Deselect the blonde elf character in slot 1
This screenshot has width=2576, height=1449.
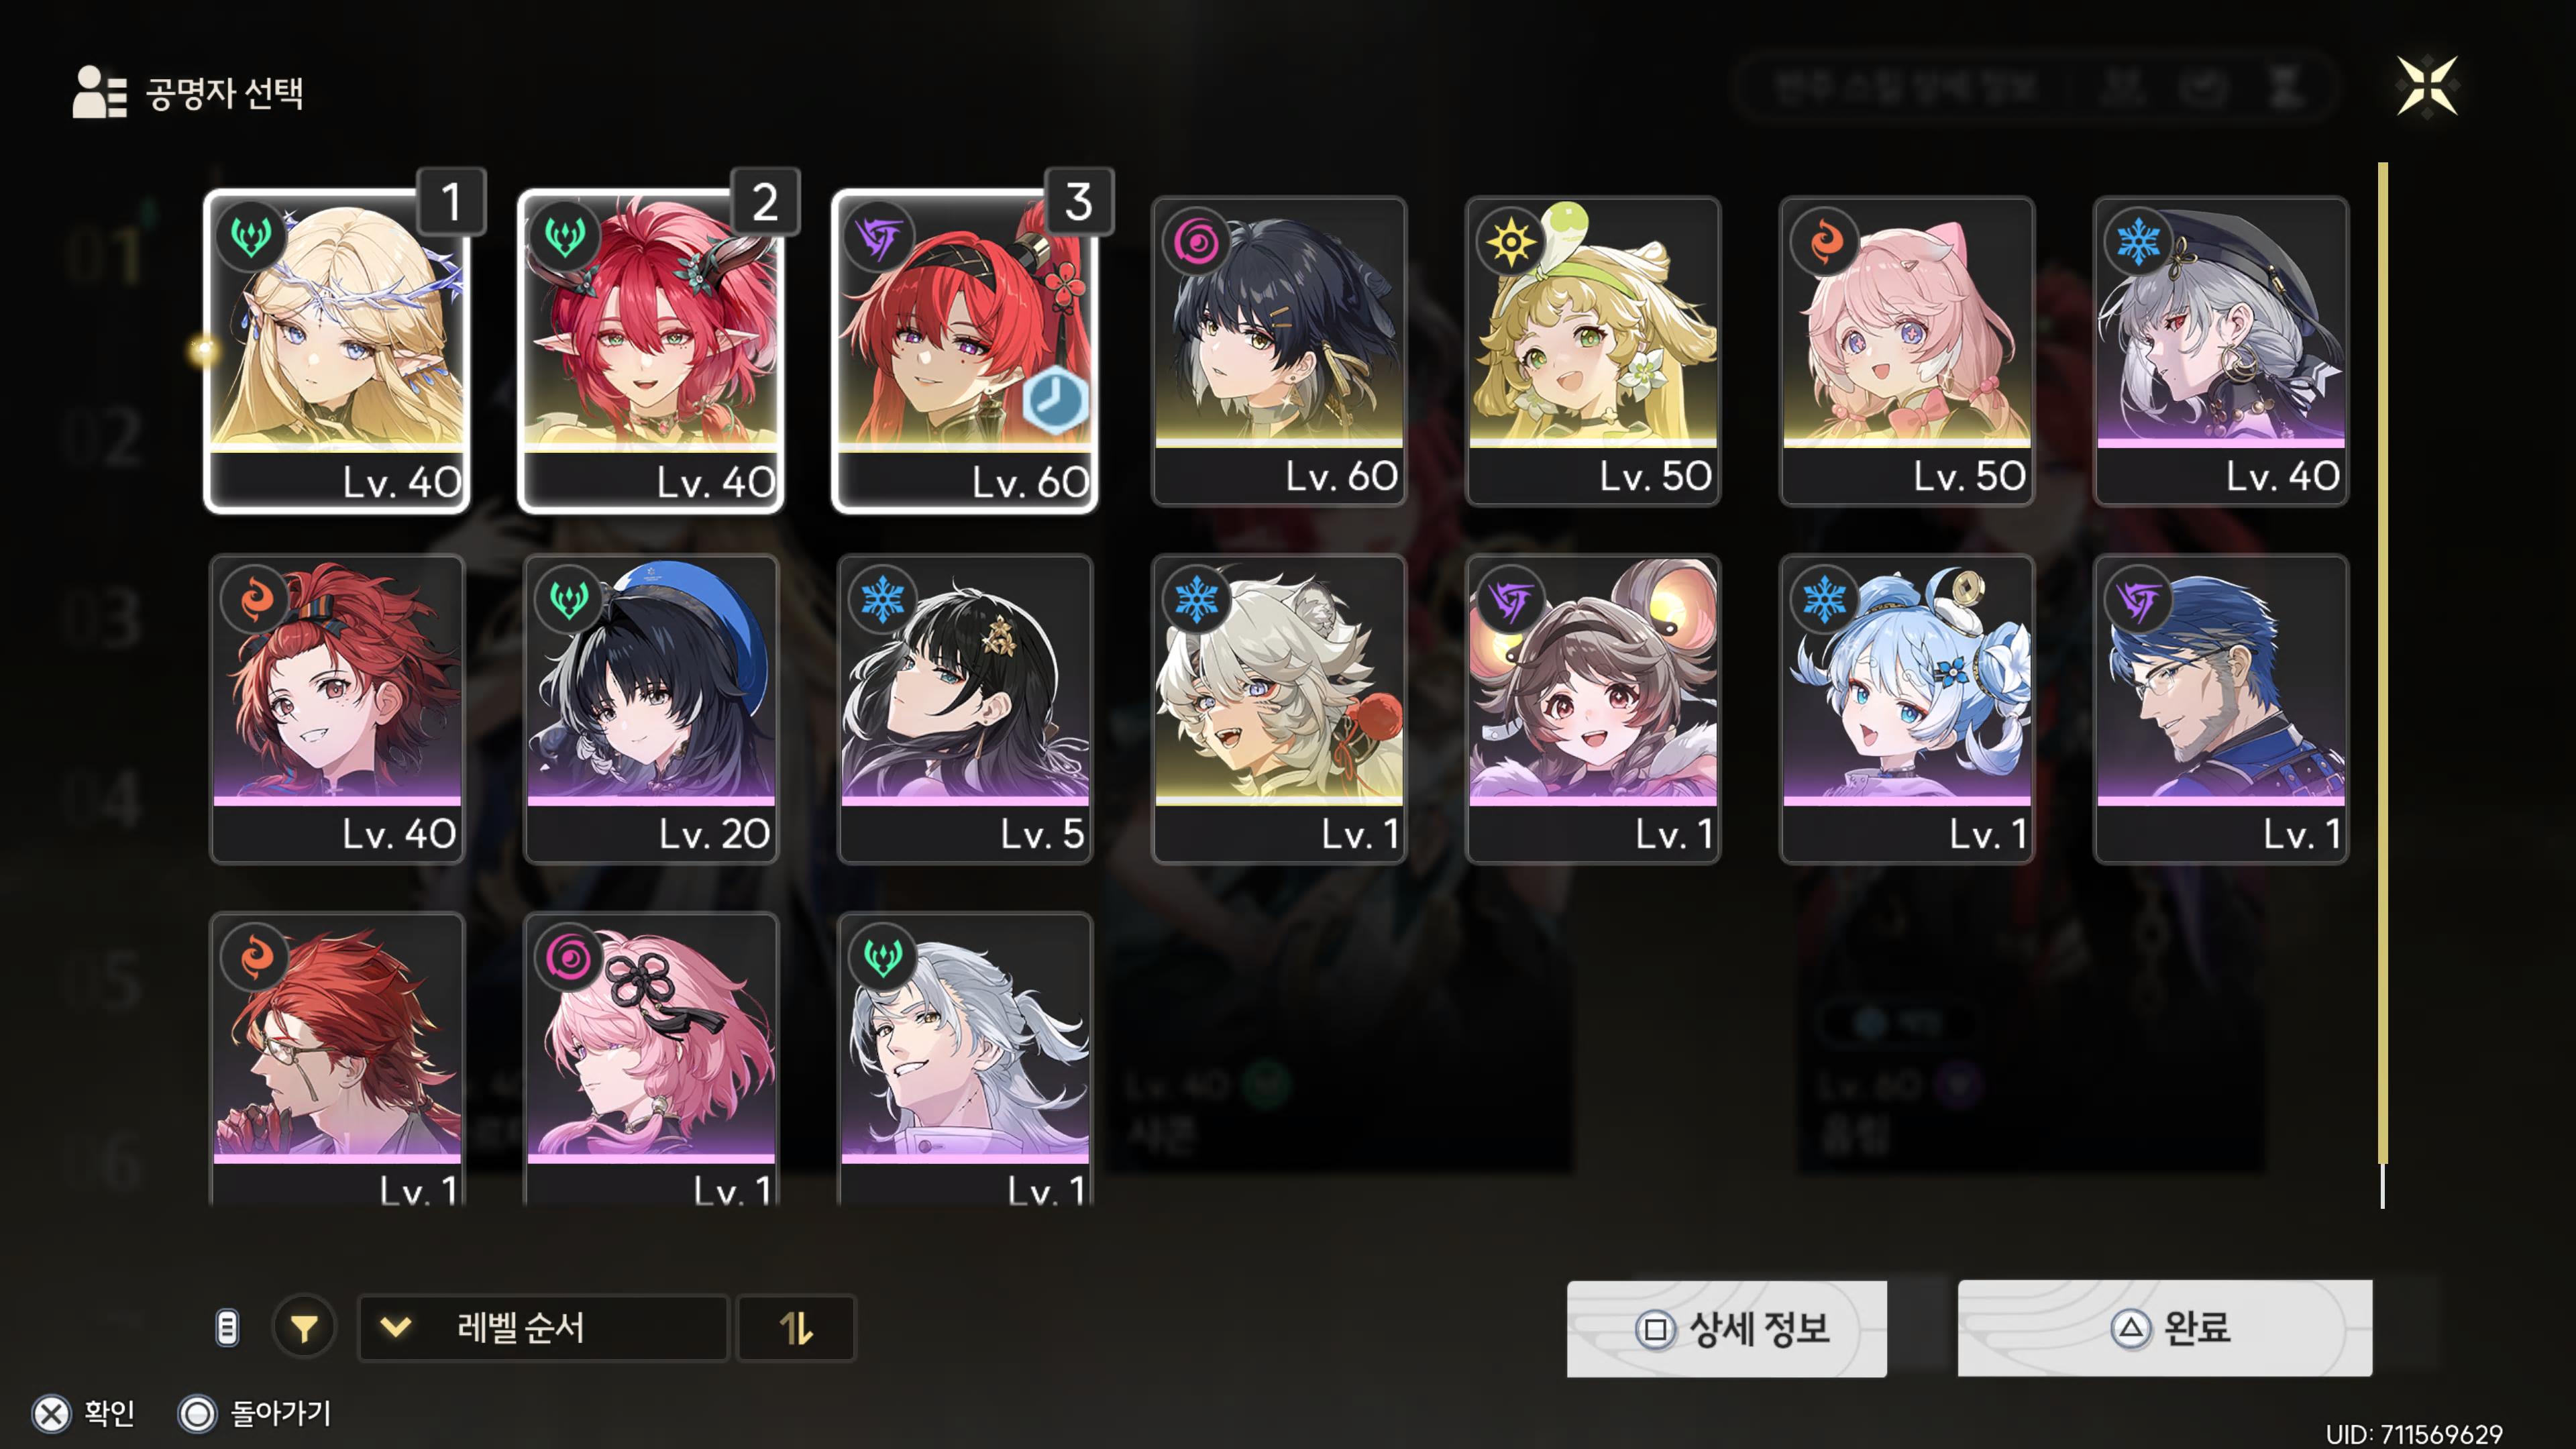(337, 350)
